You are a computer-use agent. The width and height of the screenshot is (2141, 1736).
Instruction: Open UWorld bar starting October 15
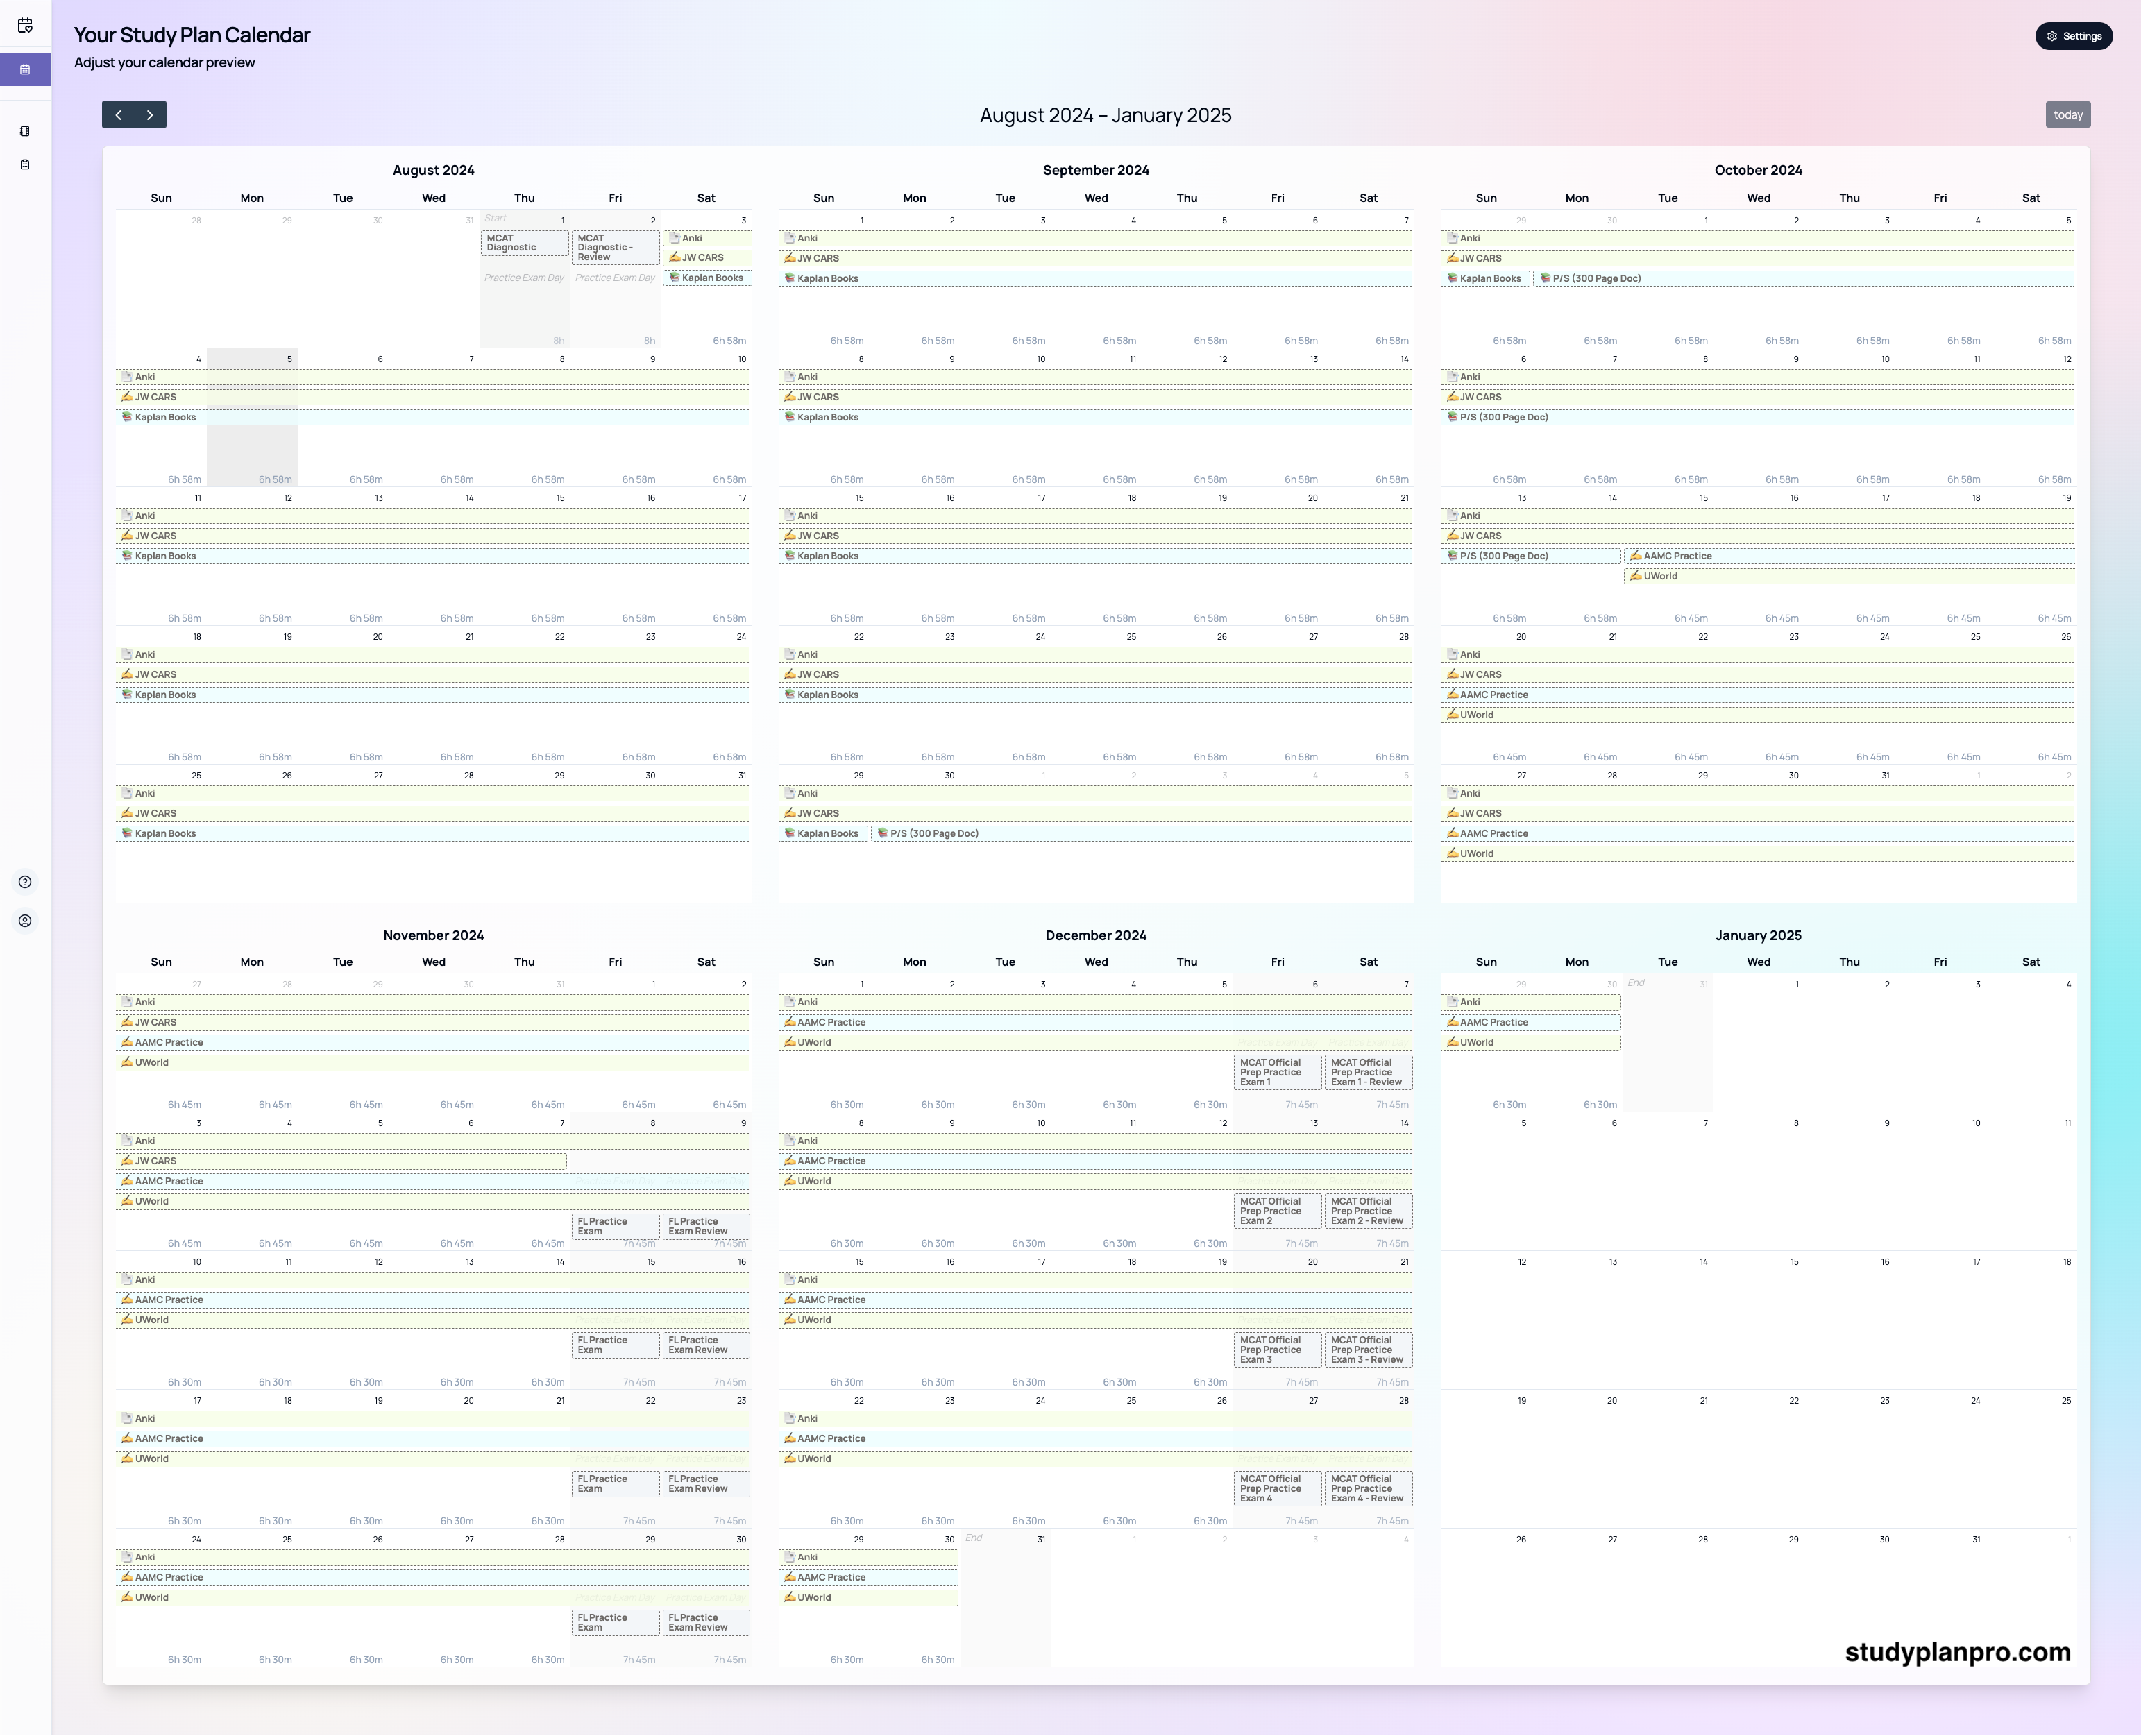coord(1850,576)
